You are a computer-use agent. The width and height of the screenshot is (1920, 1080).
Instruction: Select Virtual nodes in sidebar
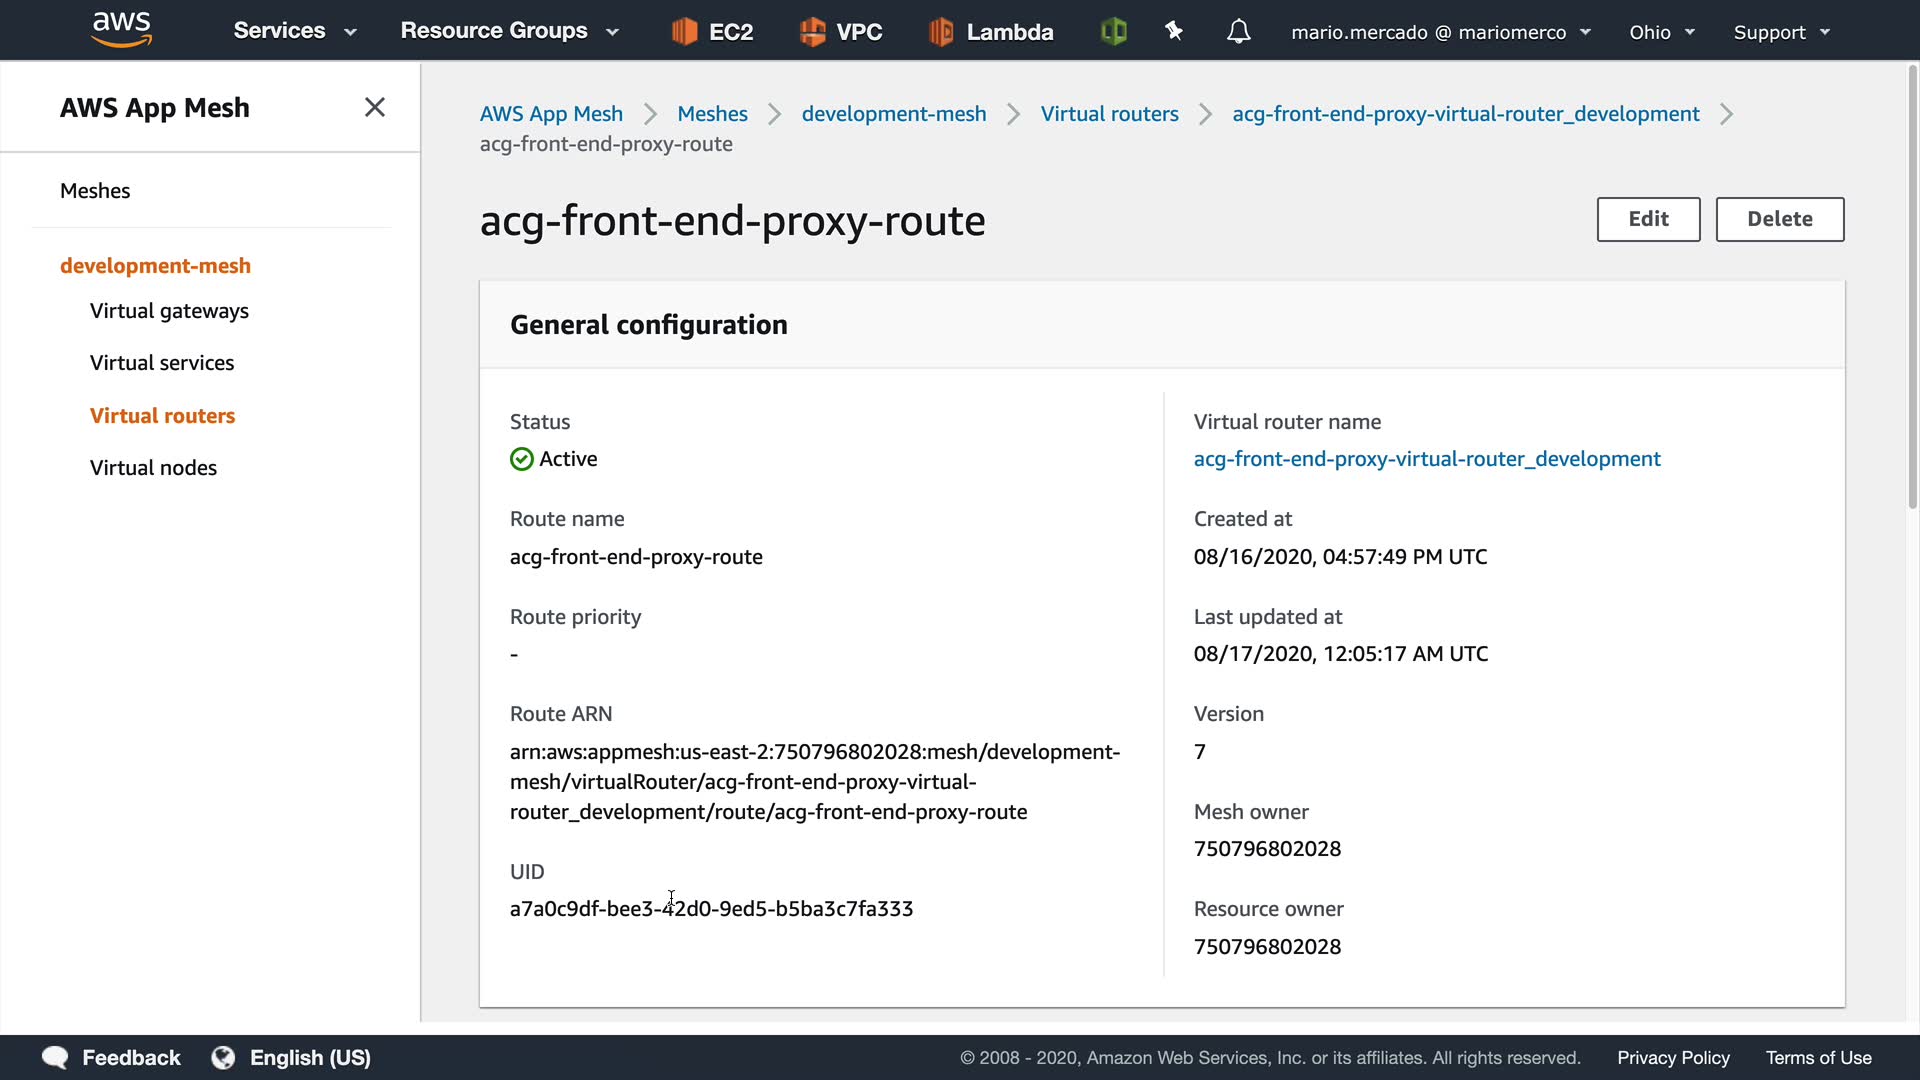153,468
